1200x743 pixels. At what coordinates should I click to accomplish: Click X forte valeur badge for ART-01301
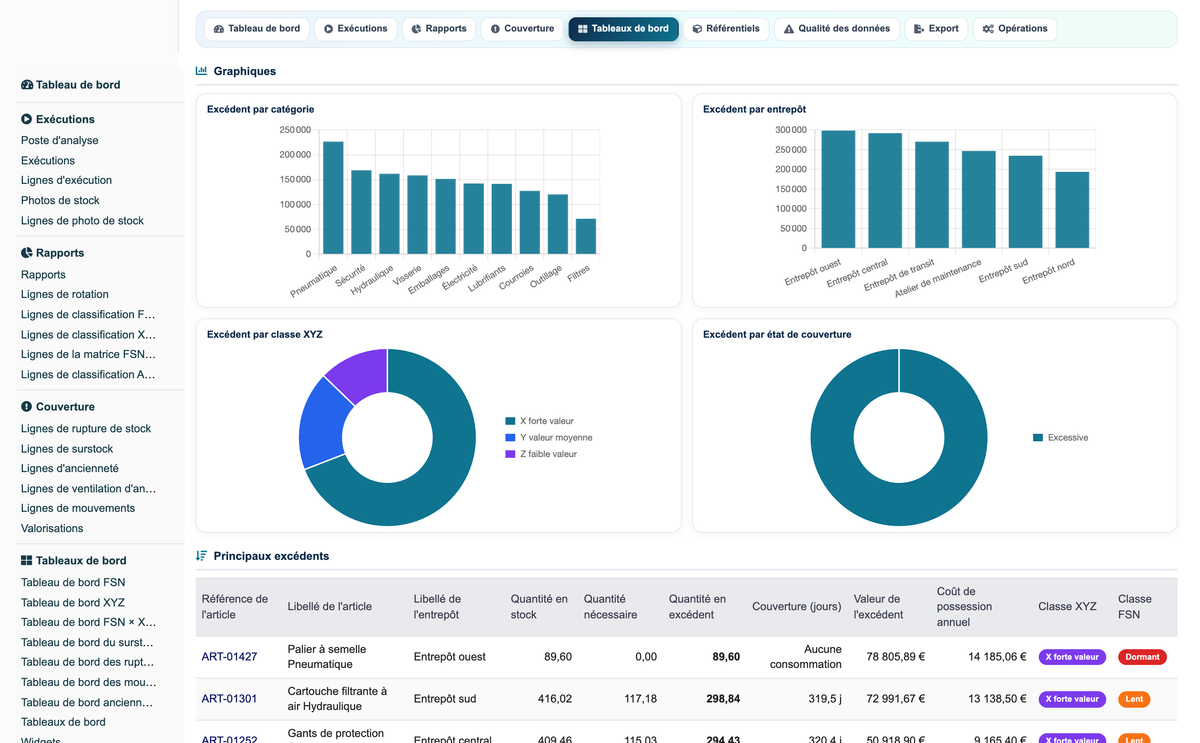pyautogui.click(x=1072, y=699)
